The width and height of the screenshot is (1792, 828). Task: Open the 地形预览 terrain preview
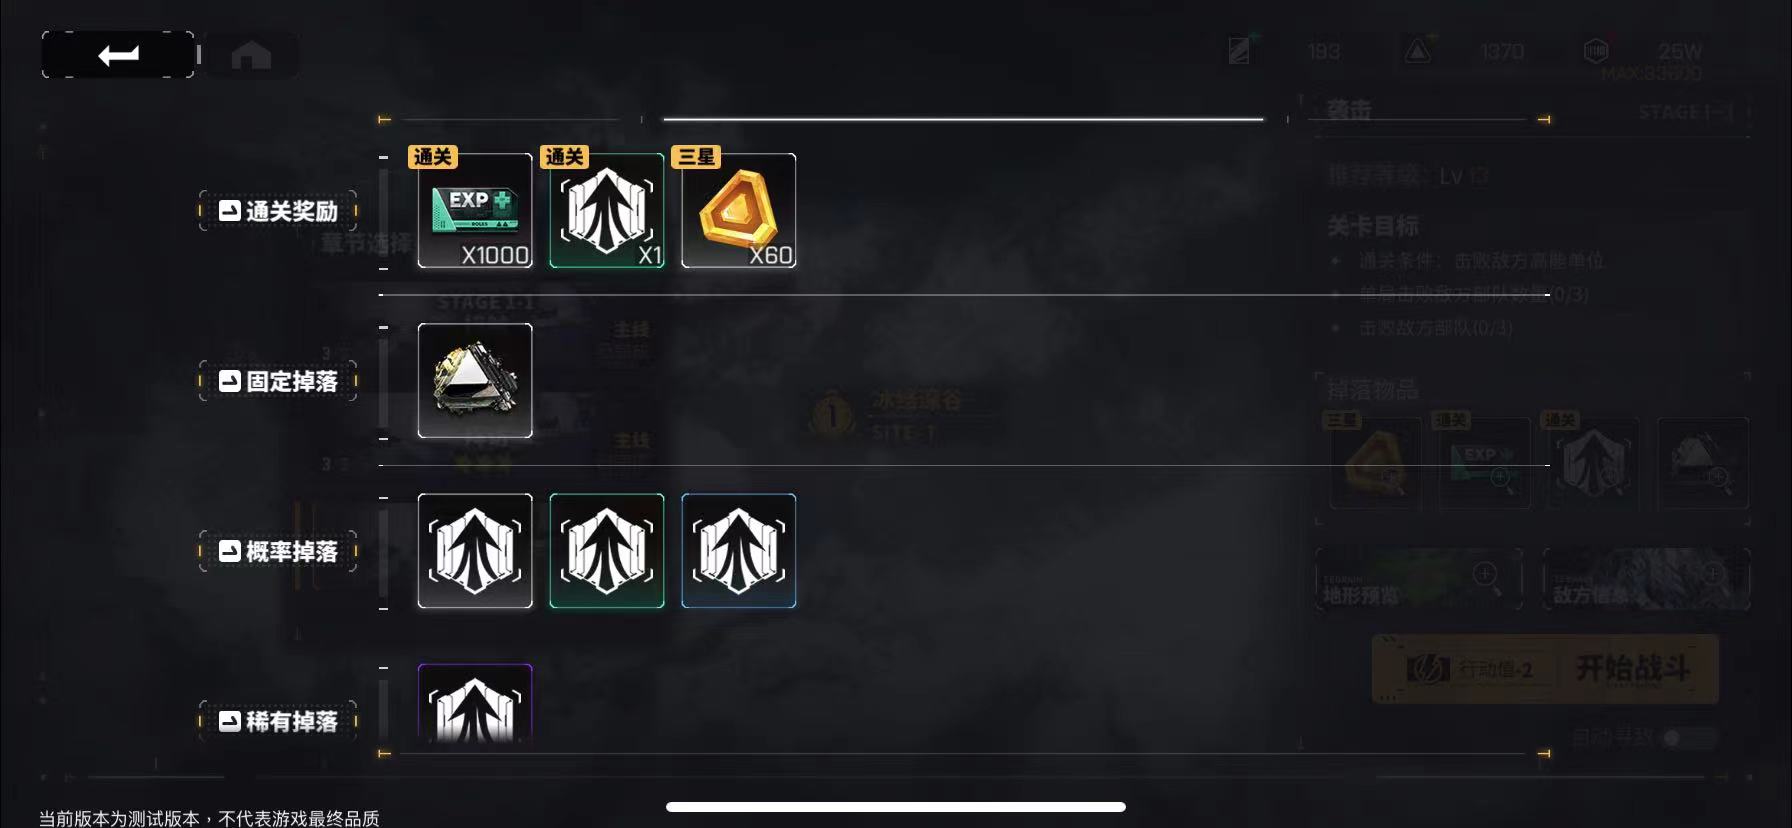tap(1418, 579)
